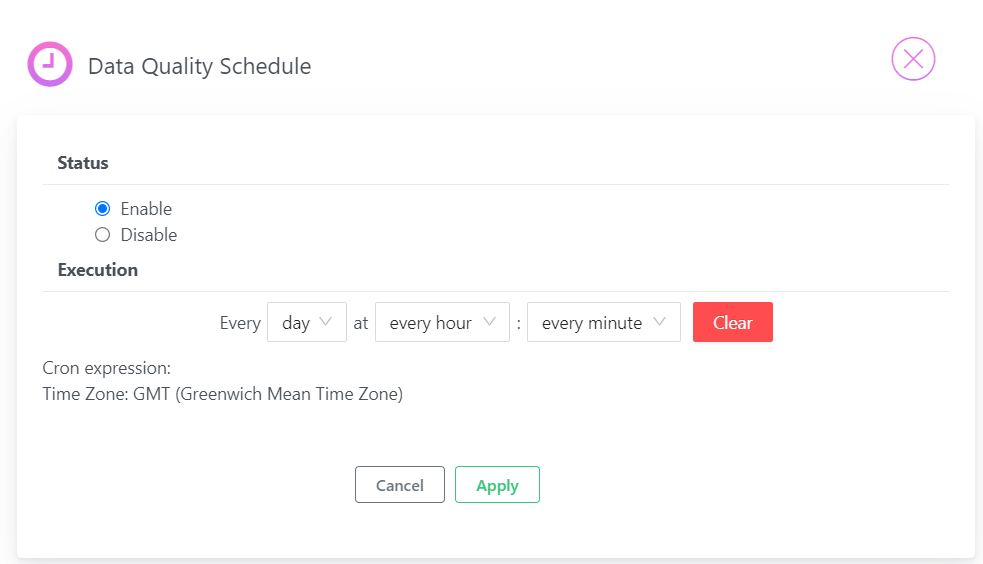983x564 pixels.
Task: Click the Cron expression text line
Action: 107,368
